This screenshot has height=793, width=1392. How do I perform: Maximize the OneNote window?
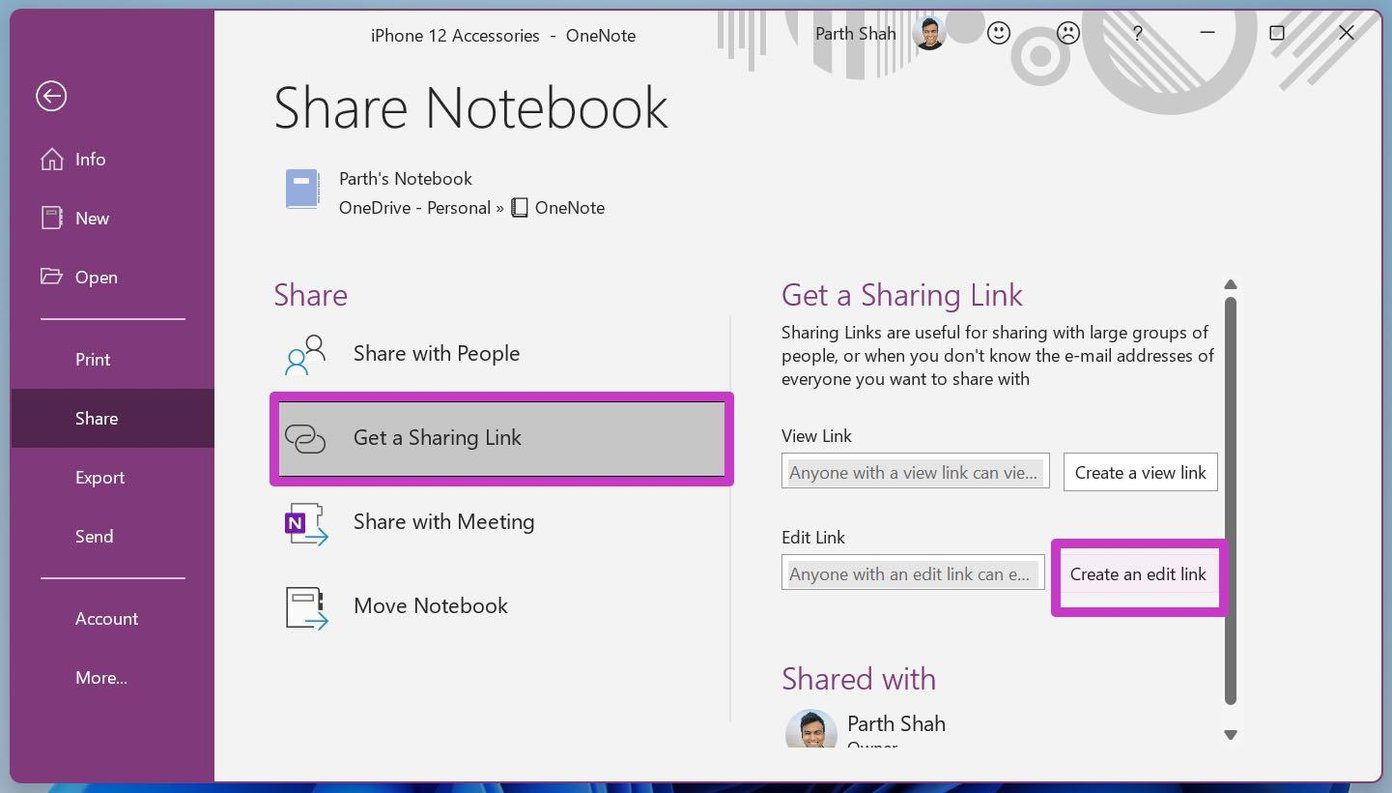click(1277, 33)
